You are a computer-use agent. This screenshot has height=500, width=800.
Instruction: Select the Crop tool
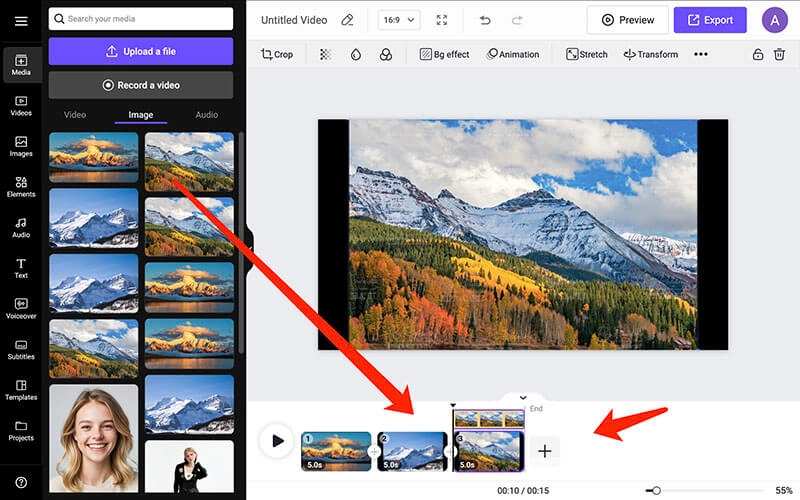[x=277, y=54]
